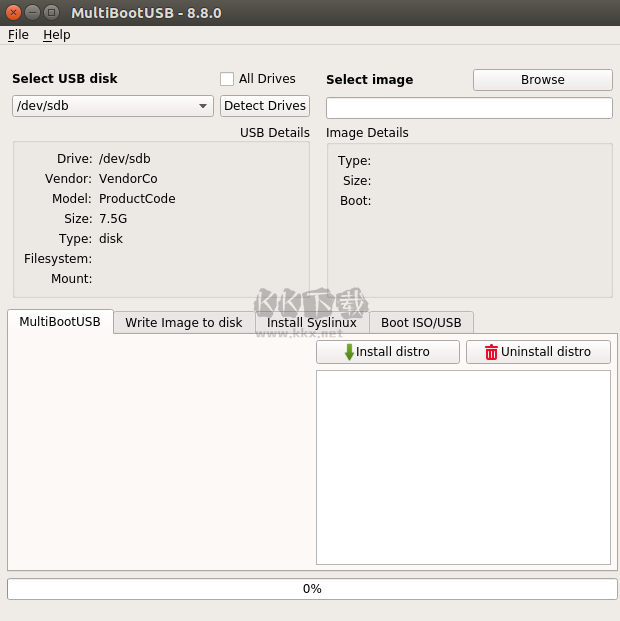
Task: Open the Help menu
Action: 56,35
